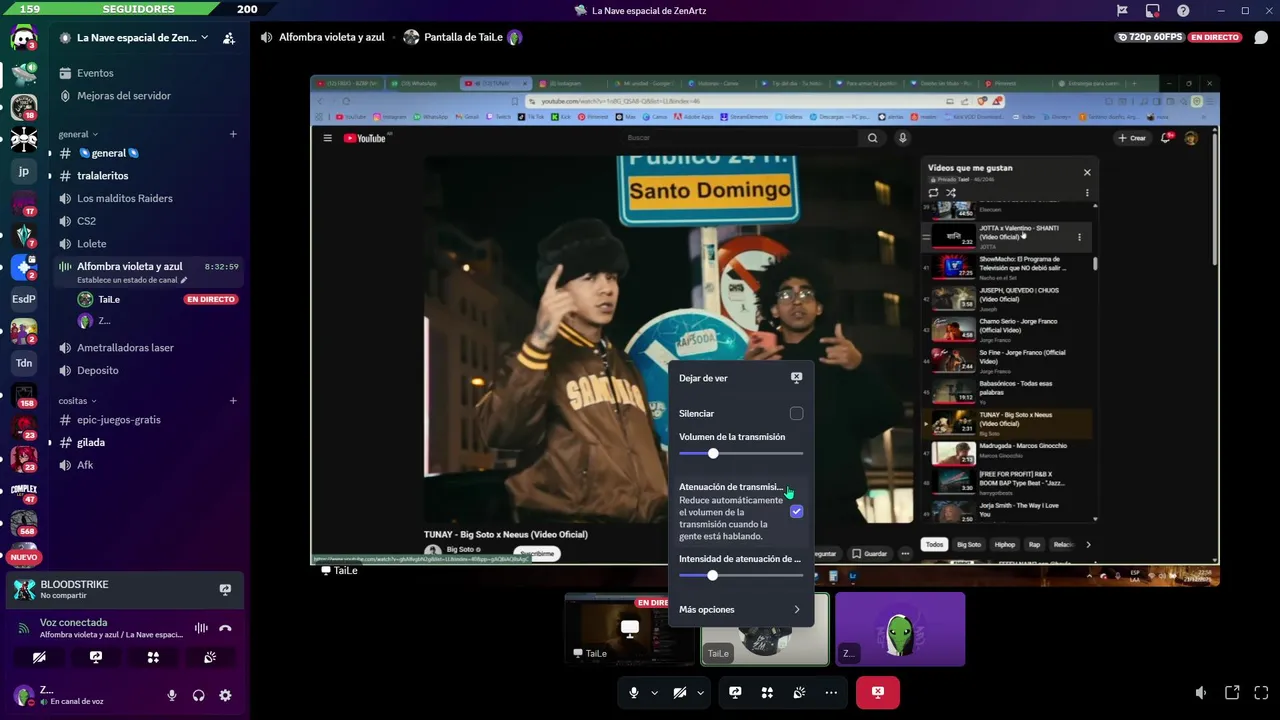Open microphone device options chevron

(x=654, y=692)
